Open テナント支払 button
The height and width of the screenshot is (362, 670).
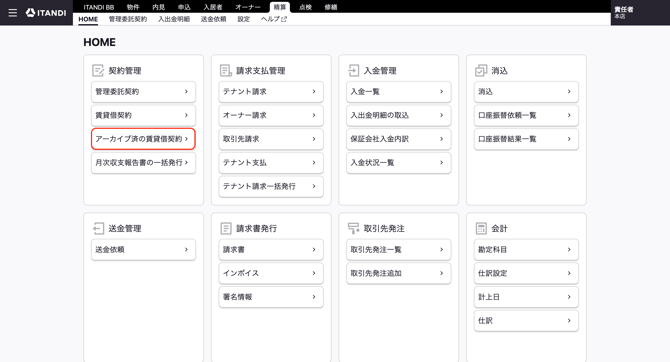click(271, 163)
